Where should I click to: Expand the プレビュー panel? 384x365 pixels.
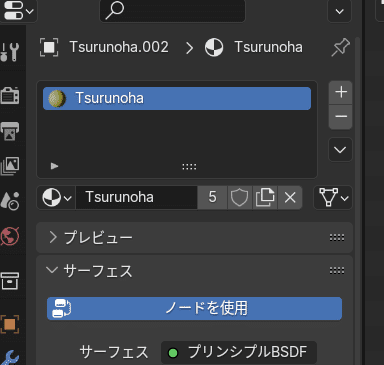tap(53, 237)
